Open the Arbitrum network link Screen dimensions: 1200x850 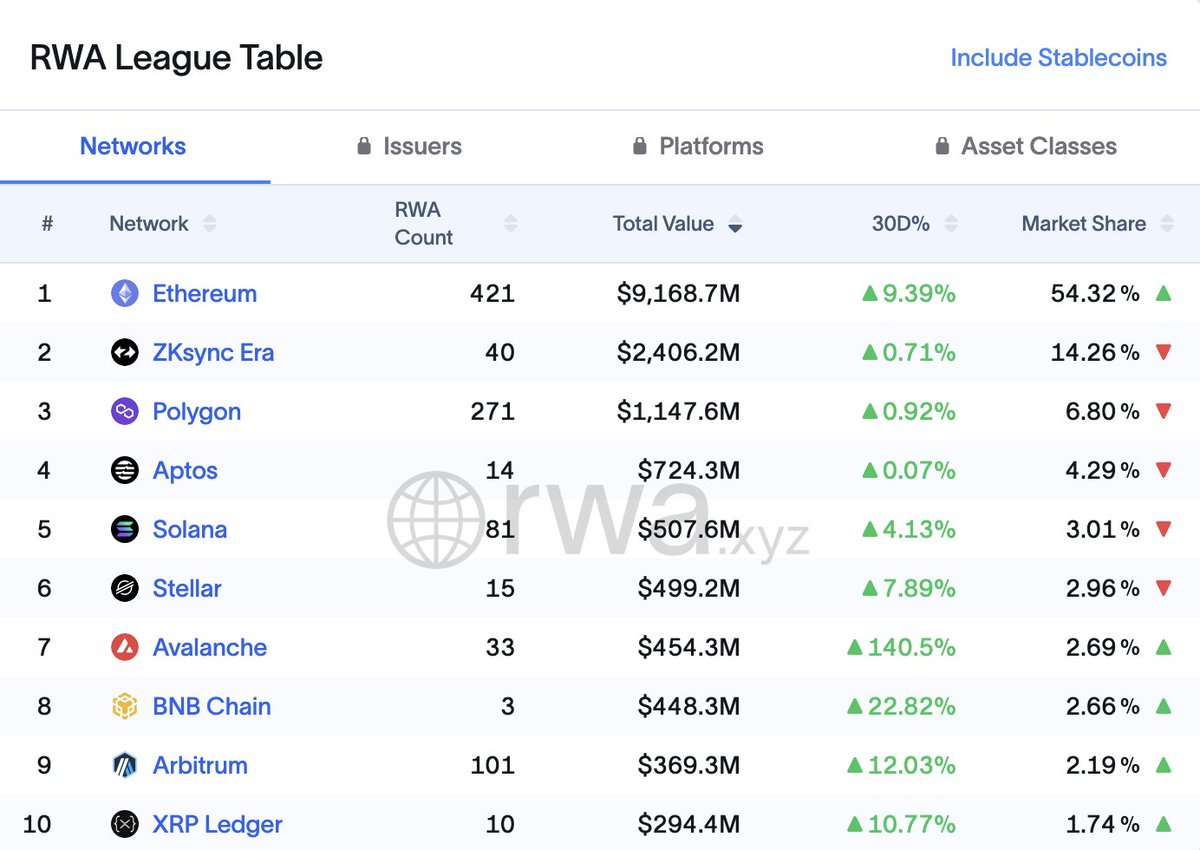pos(200,765)
